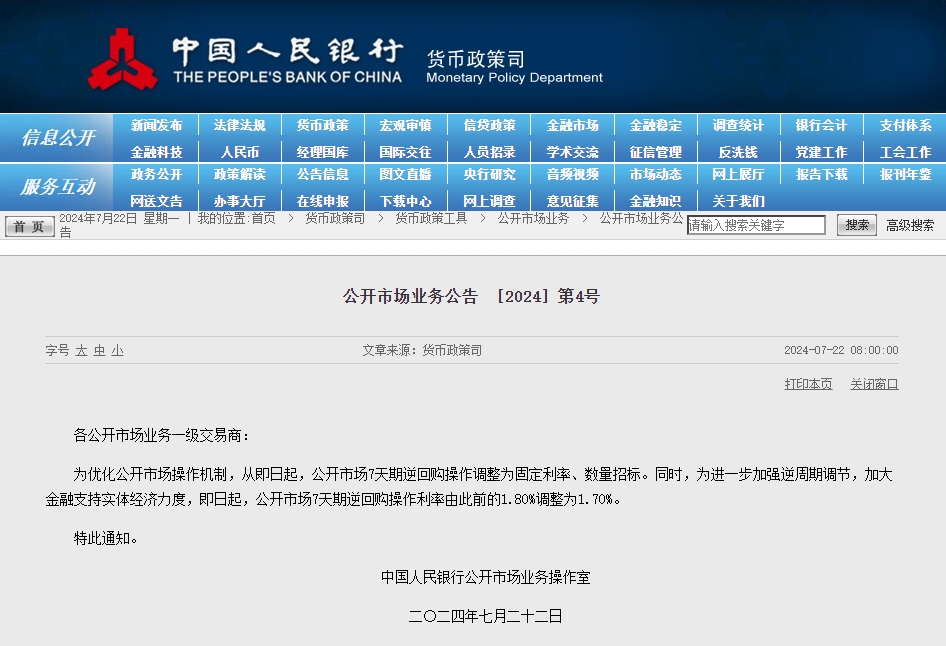Select 报刊年鉴 in service menu
This screenshot has width=946, height=646.
906,174
